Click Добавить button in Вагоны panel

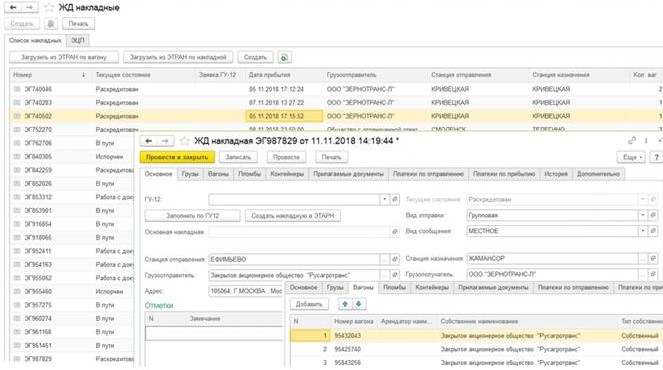[309, 304]
